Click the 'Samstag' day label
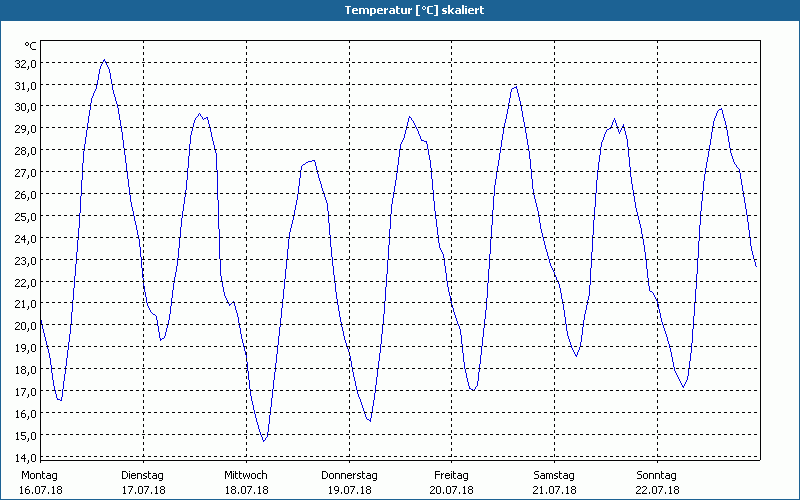Image resolution: width=800 pixels, height=500 pixels. [554, 475]
